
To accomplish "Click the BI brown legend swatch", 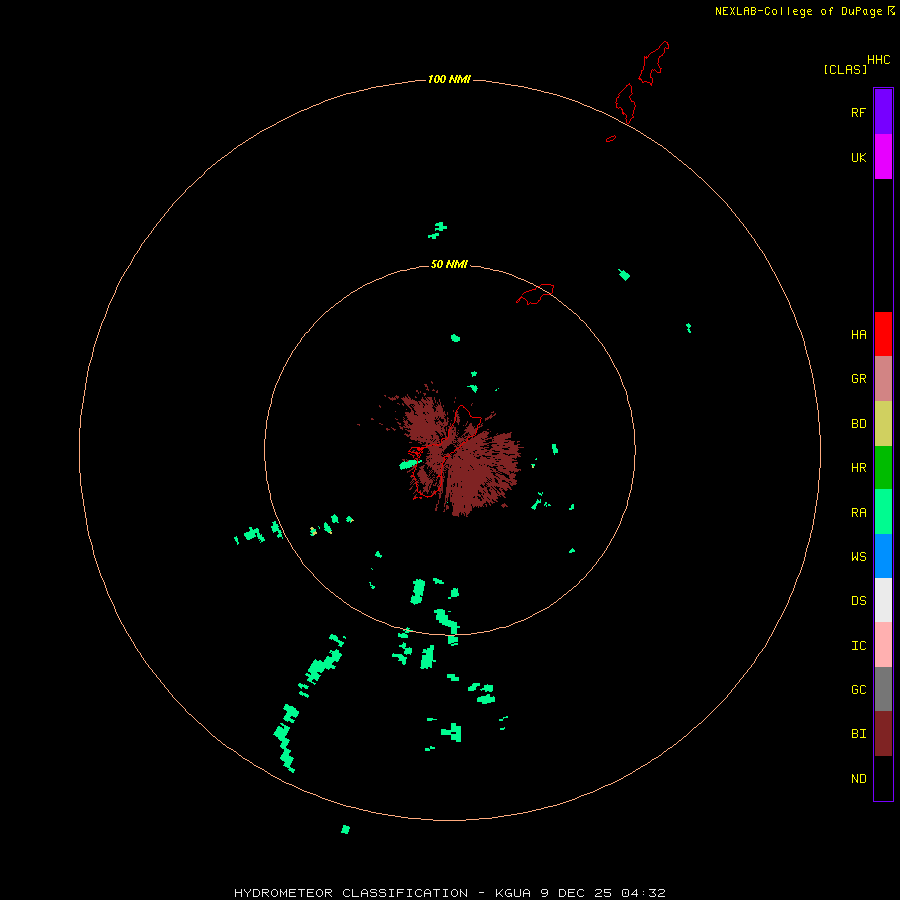I will point(883,734).
